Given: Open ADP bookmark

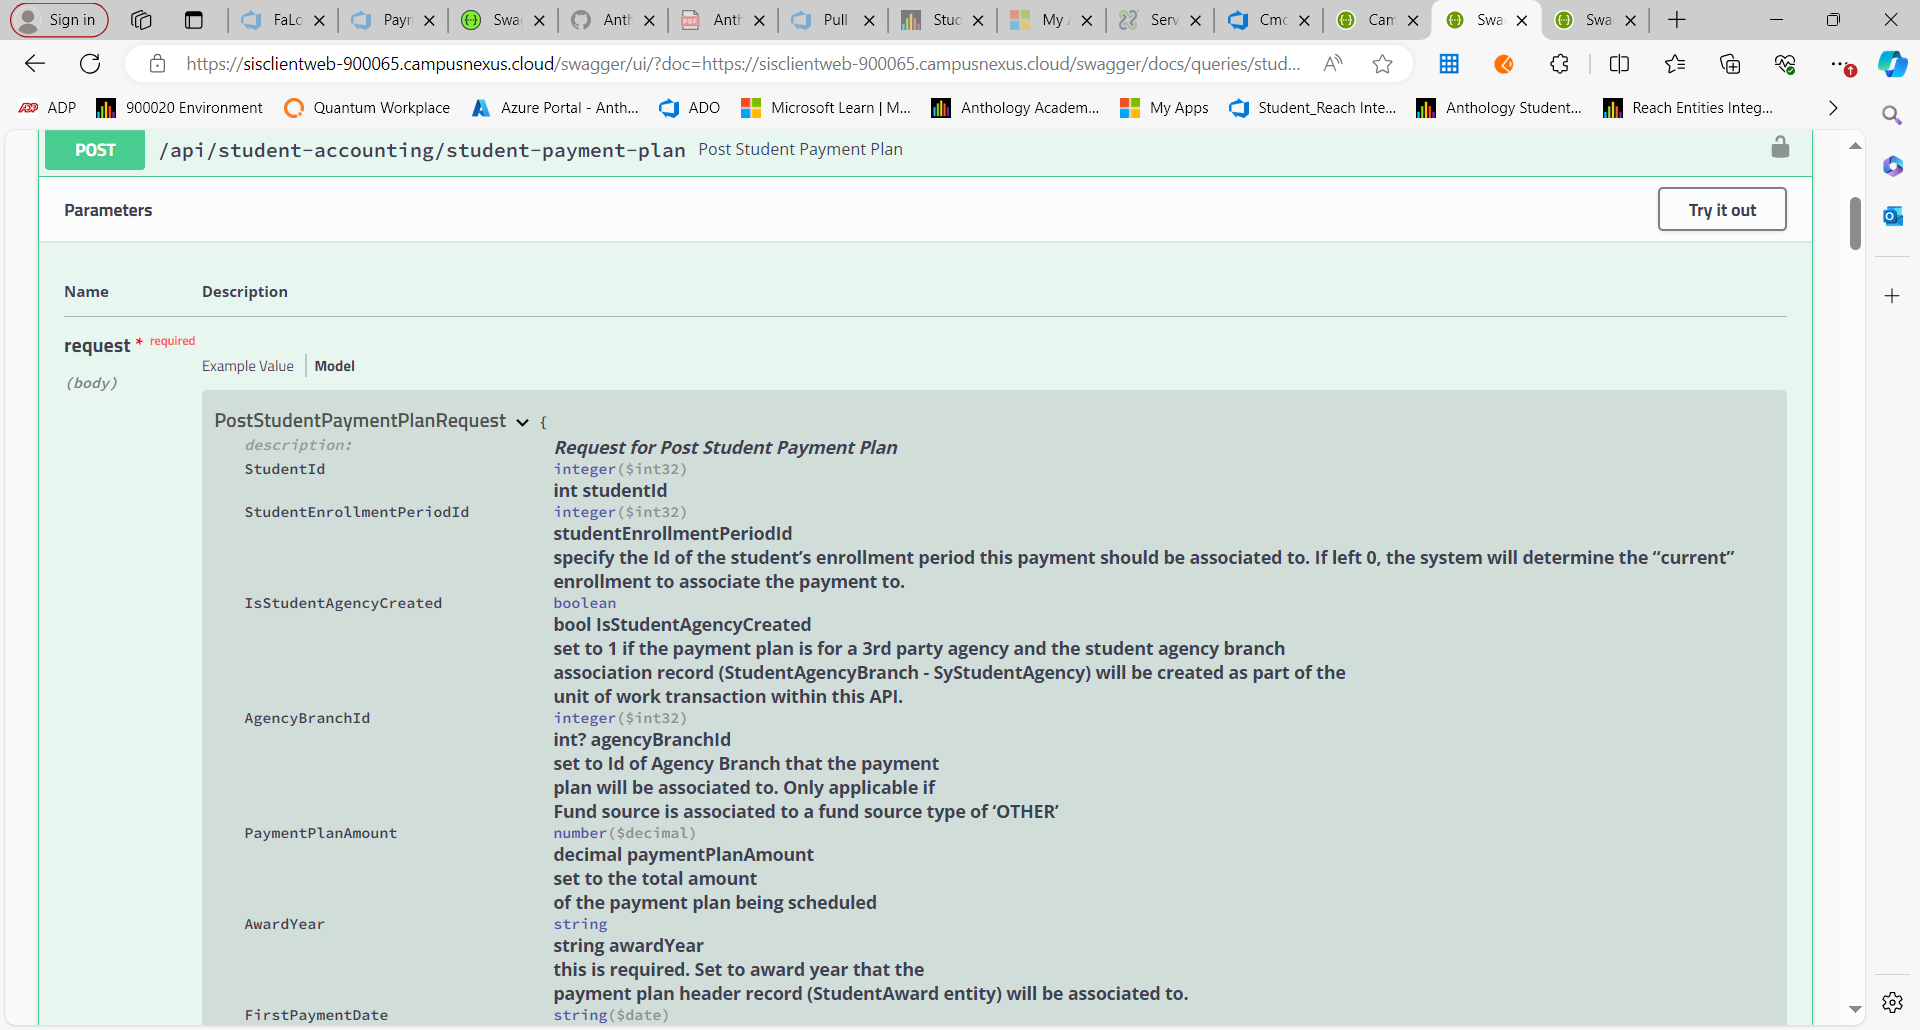Looking at the screenshot, I should (47, 108).
